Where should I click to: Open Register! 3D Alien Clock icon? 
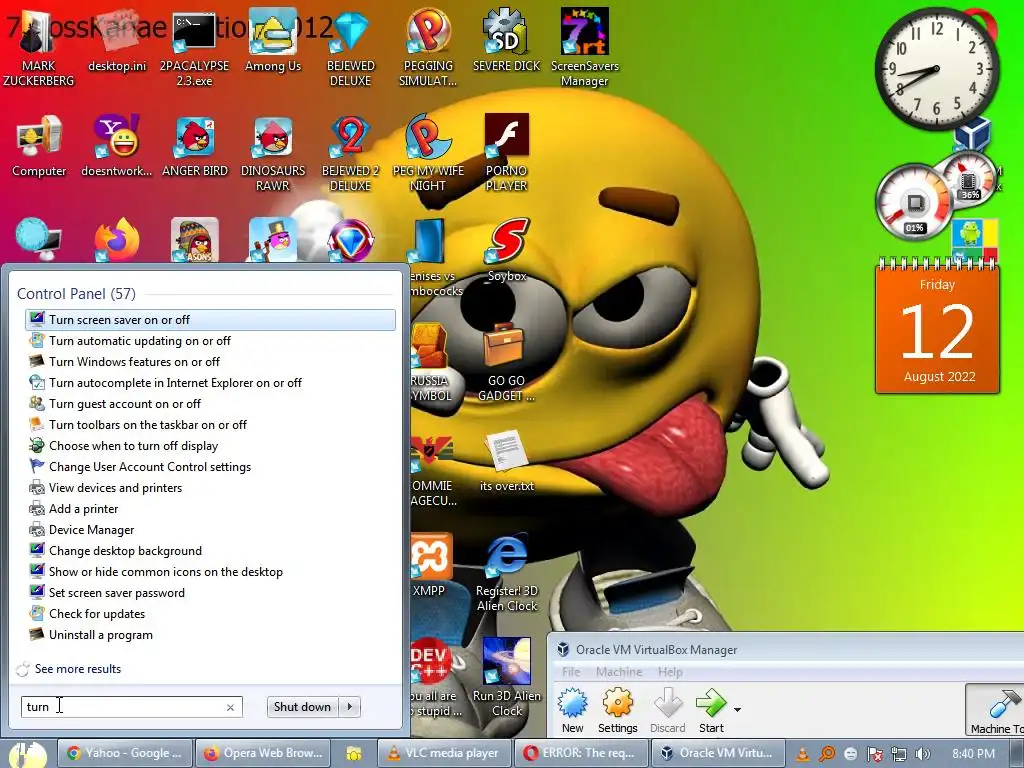click(507, 572)
